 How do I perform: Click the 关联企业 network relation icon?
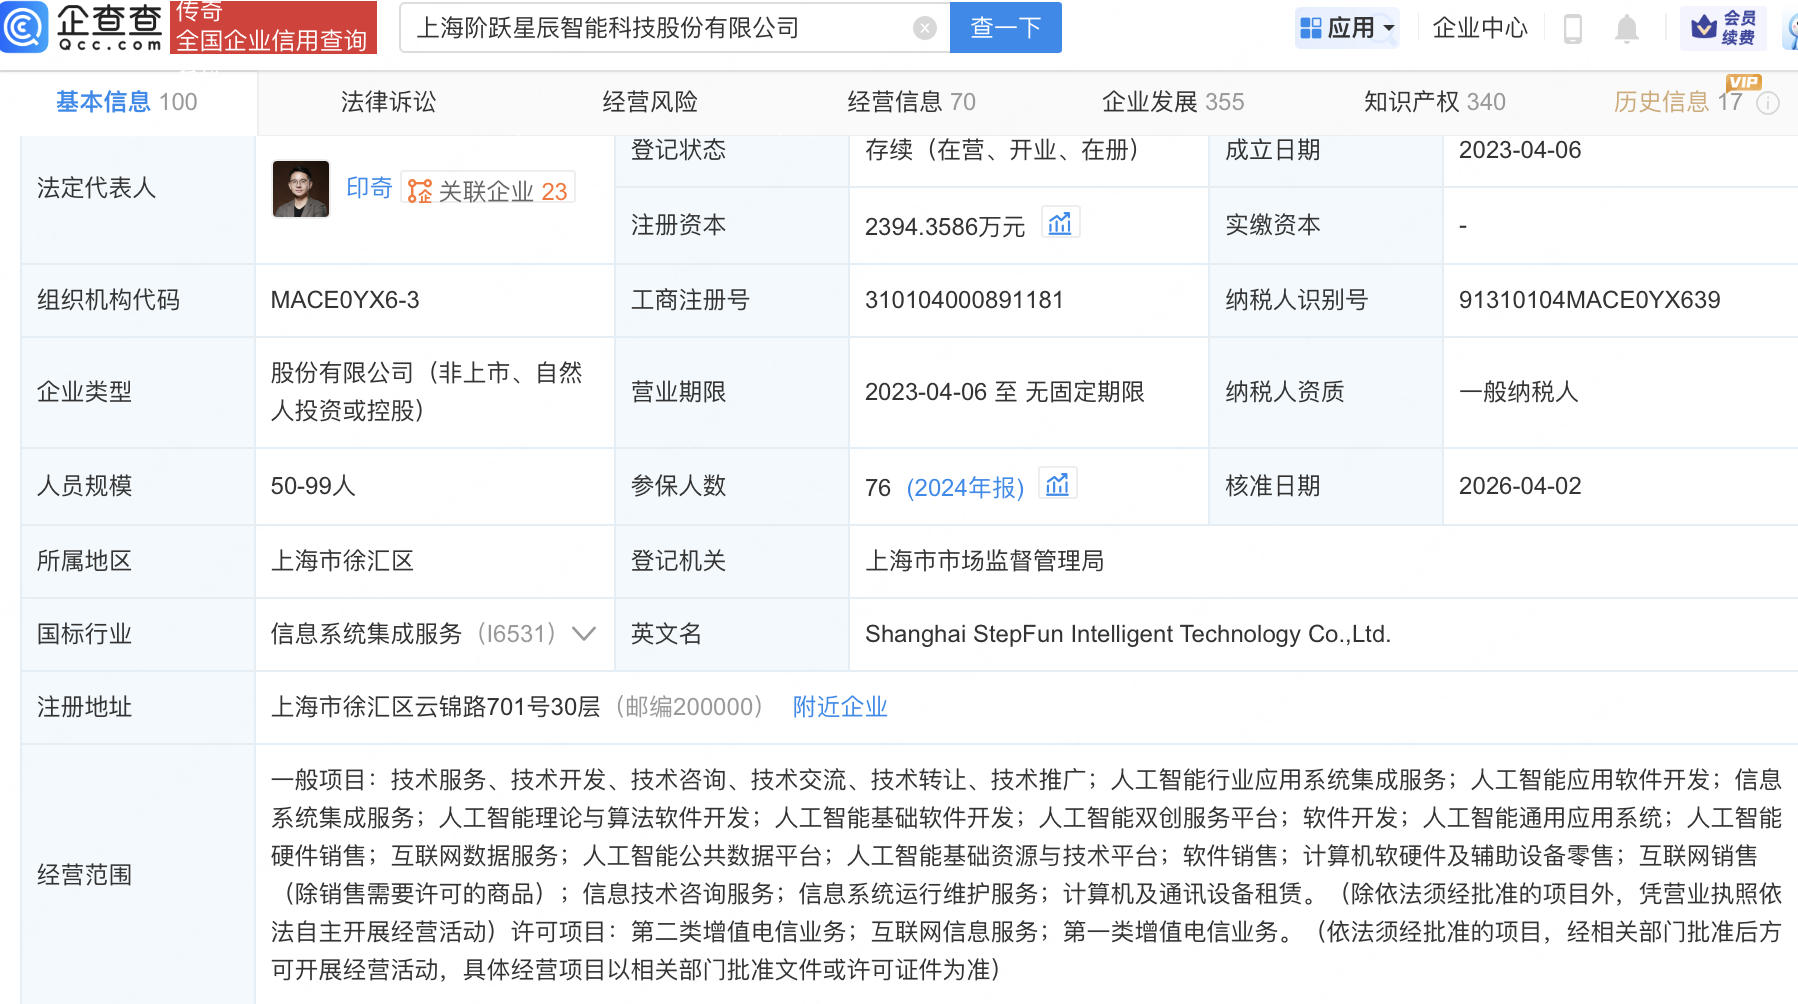pos(419,188)
